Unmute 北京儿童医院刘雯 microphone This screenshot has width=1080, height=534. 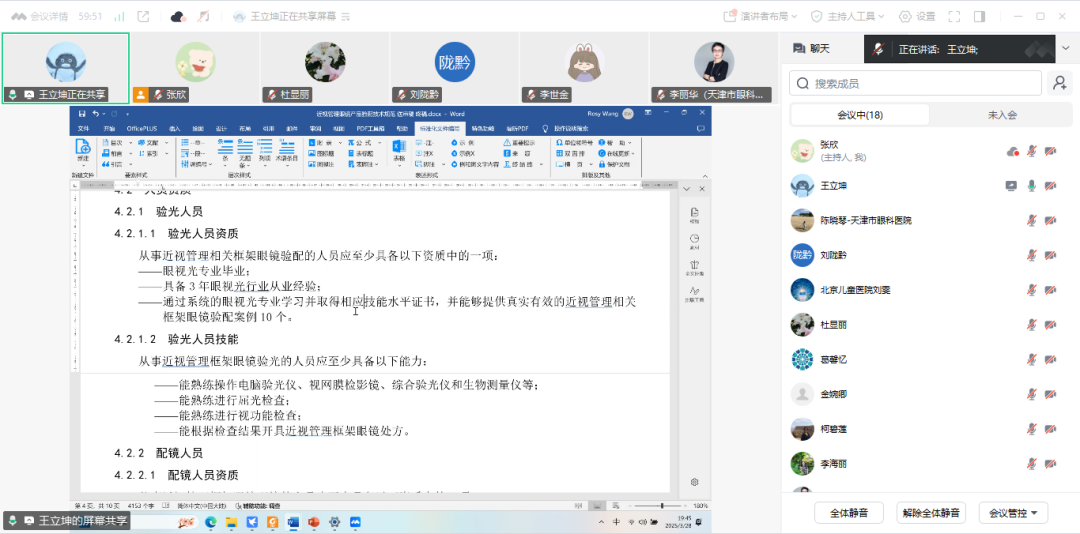coord(1032,289)
